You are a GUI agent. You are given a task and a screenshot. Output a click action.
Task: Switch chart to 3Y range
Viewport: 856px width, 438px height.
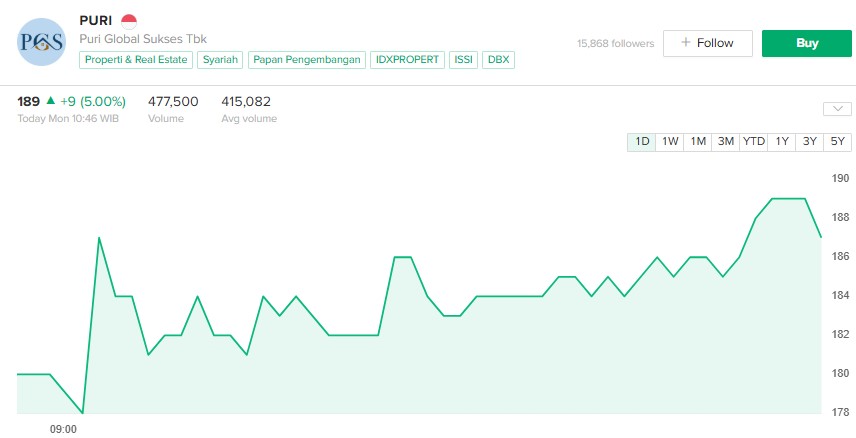[810, 142]
